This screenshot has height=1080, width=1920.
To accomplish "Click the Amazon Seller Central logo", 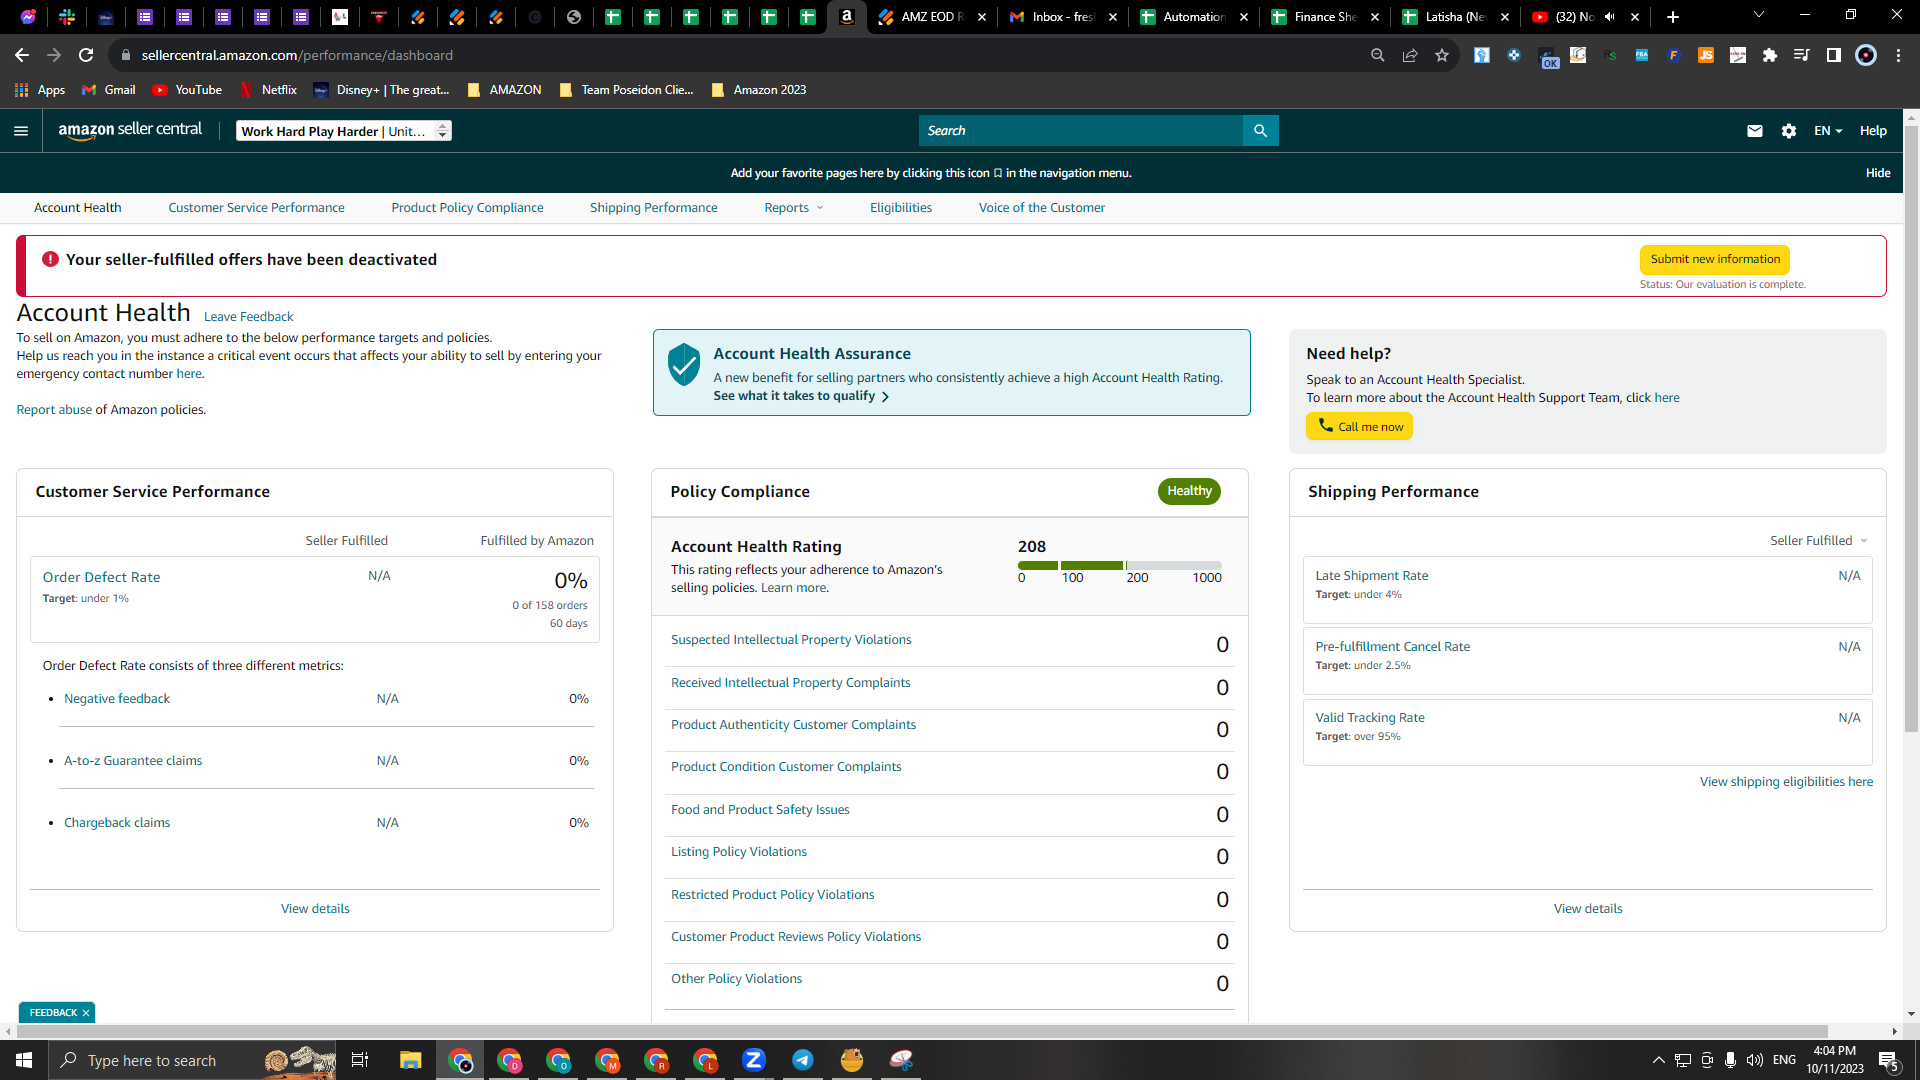I will click(130, 130).
